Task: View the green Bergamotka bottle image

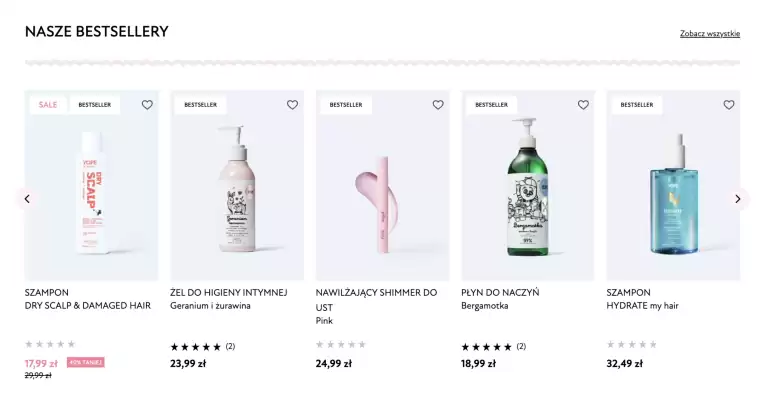Action: click(527, 190)
